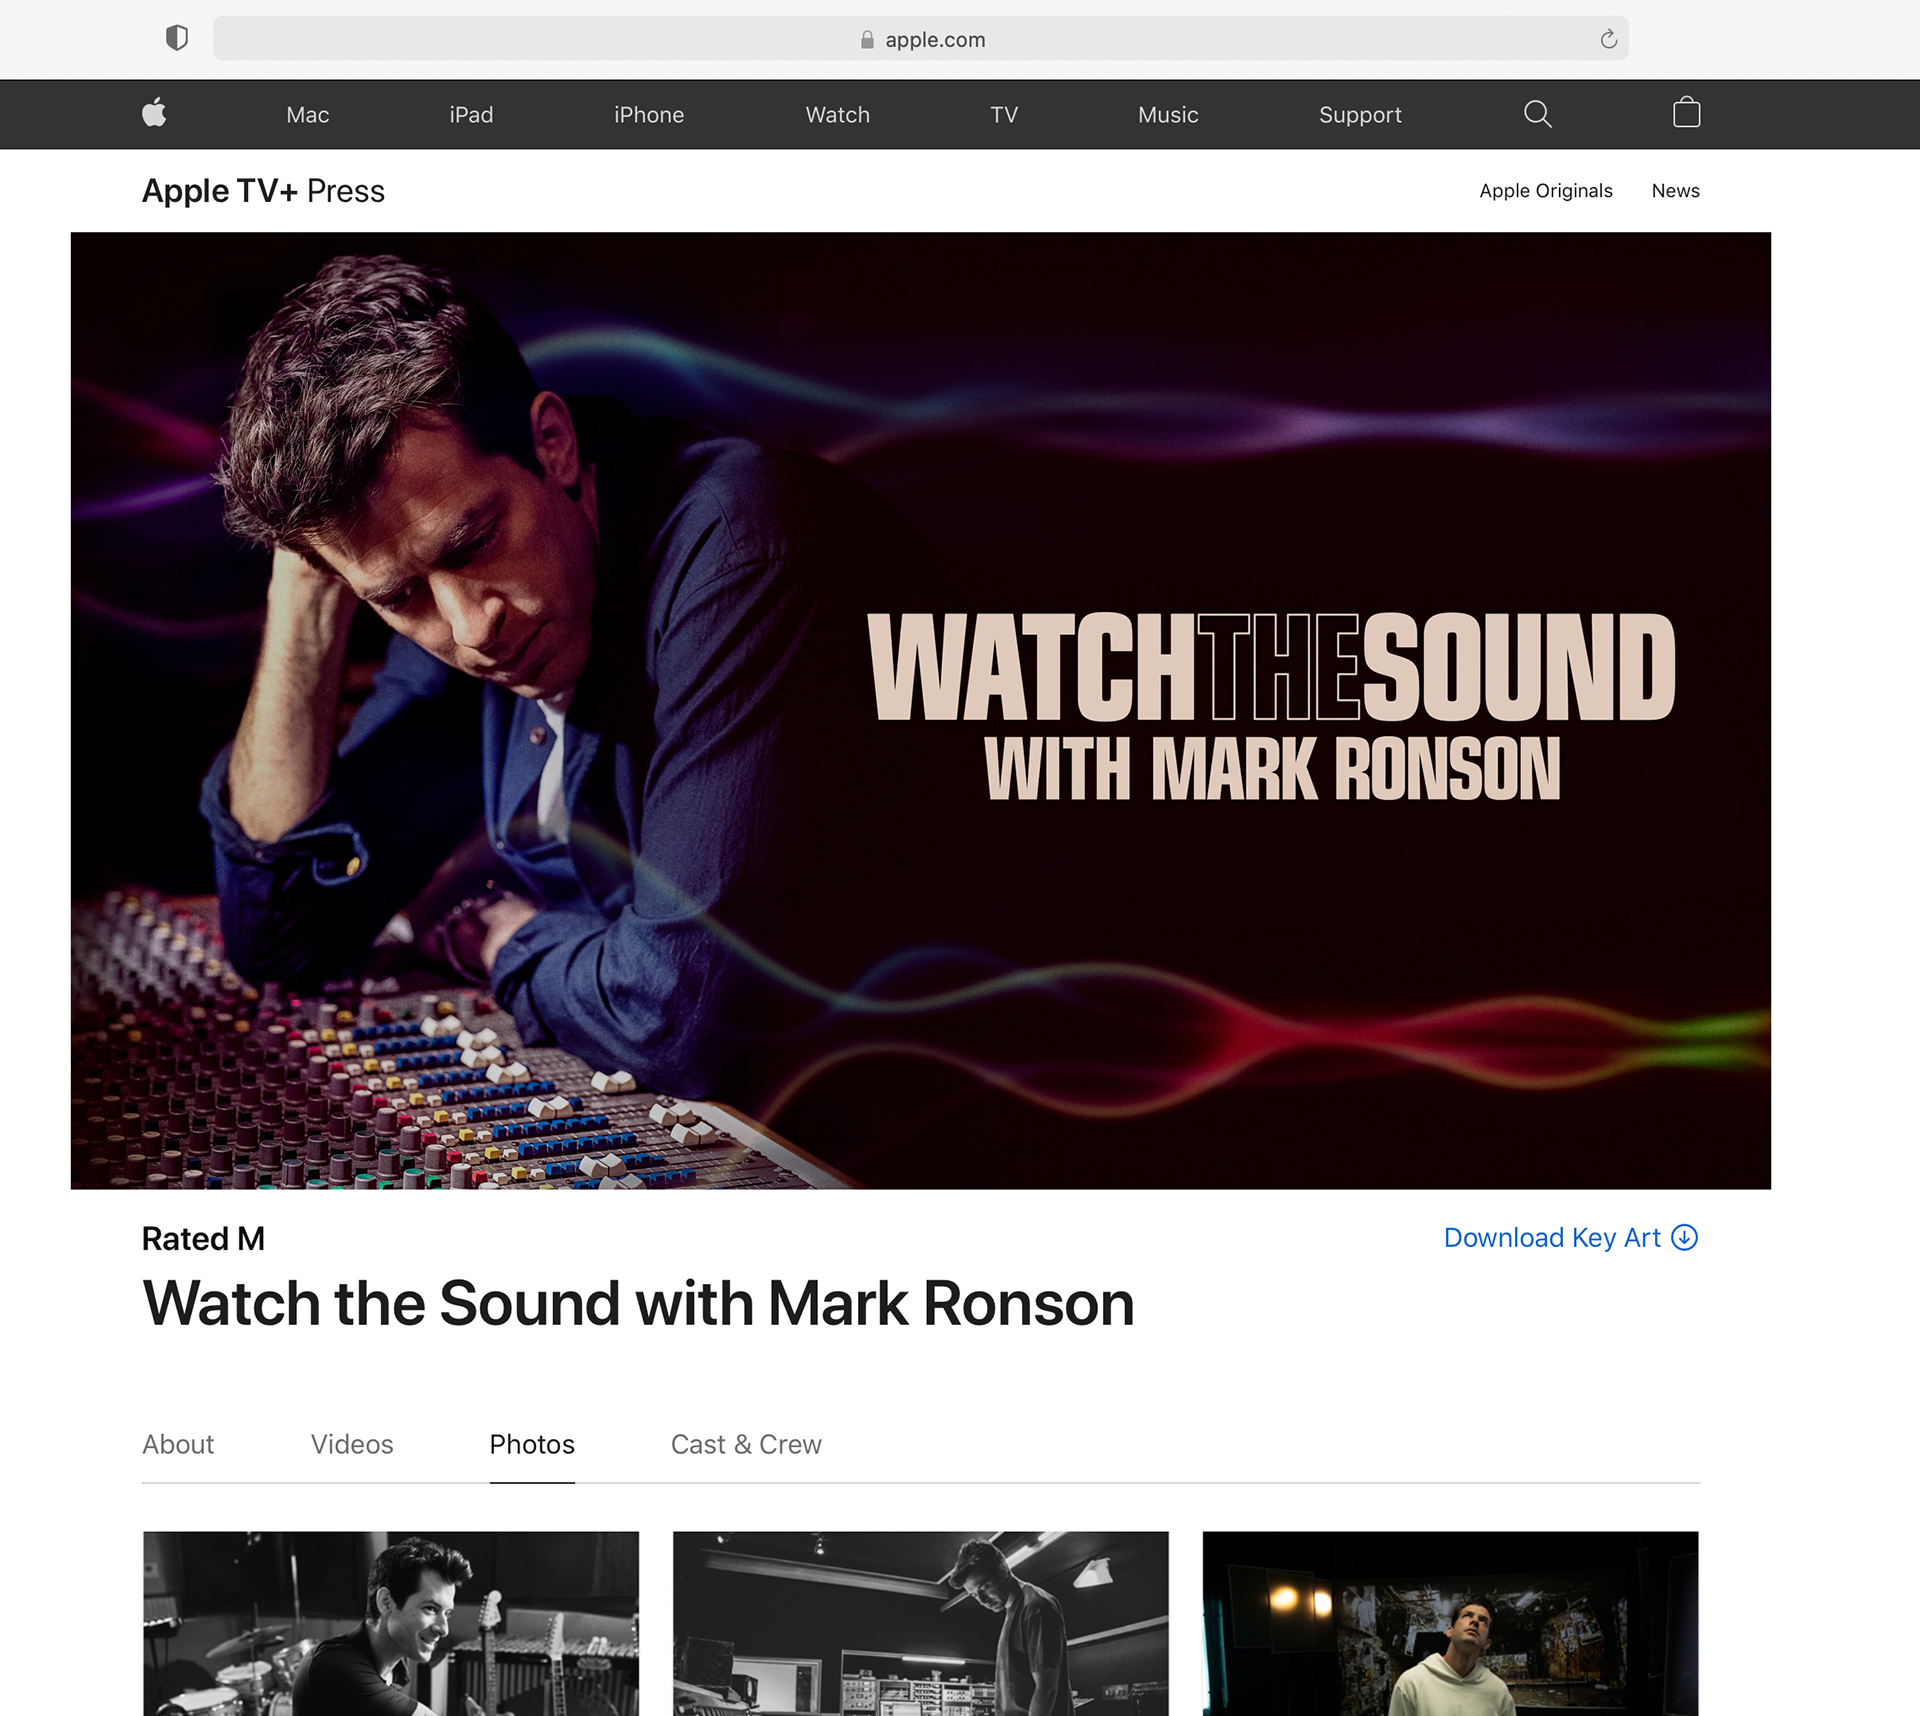Click the Watch the Sound key art banner
The image size is (1920, 1716).
point(920,711)
